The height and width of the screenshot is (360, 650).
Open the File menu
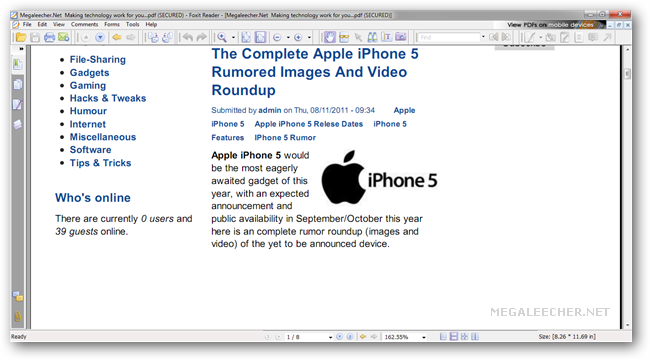(27, 24)
